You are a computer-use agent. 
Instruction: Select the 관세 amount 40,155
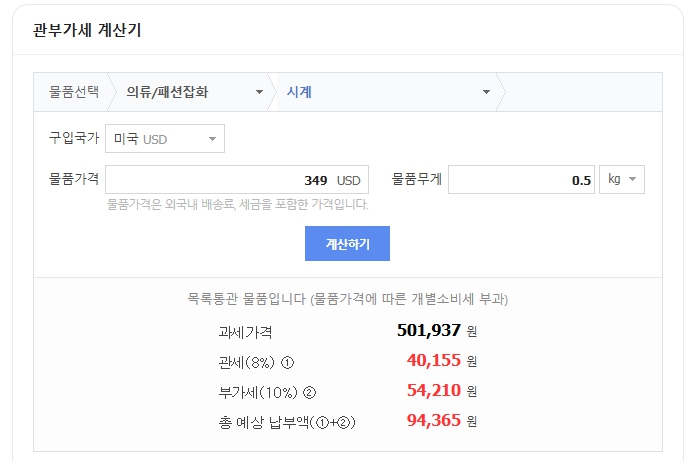[x=433, y=361]
